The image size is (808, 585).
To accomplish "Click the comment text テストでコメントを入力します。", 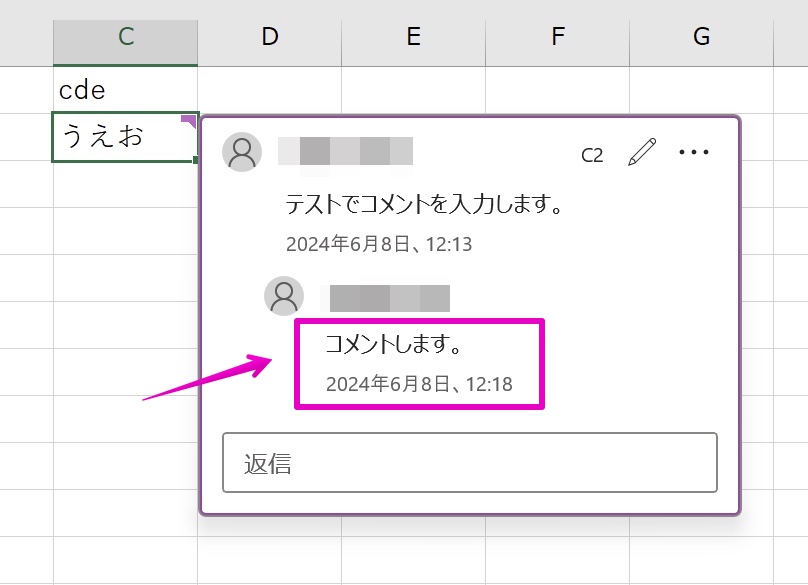I will tap(424, 204).
